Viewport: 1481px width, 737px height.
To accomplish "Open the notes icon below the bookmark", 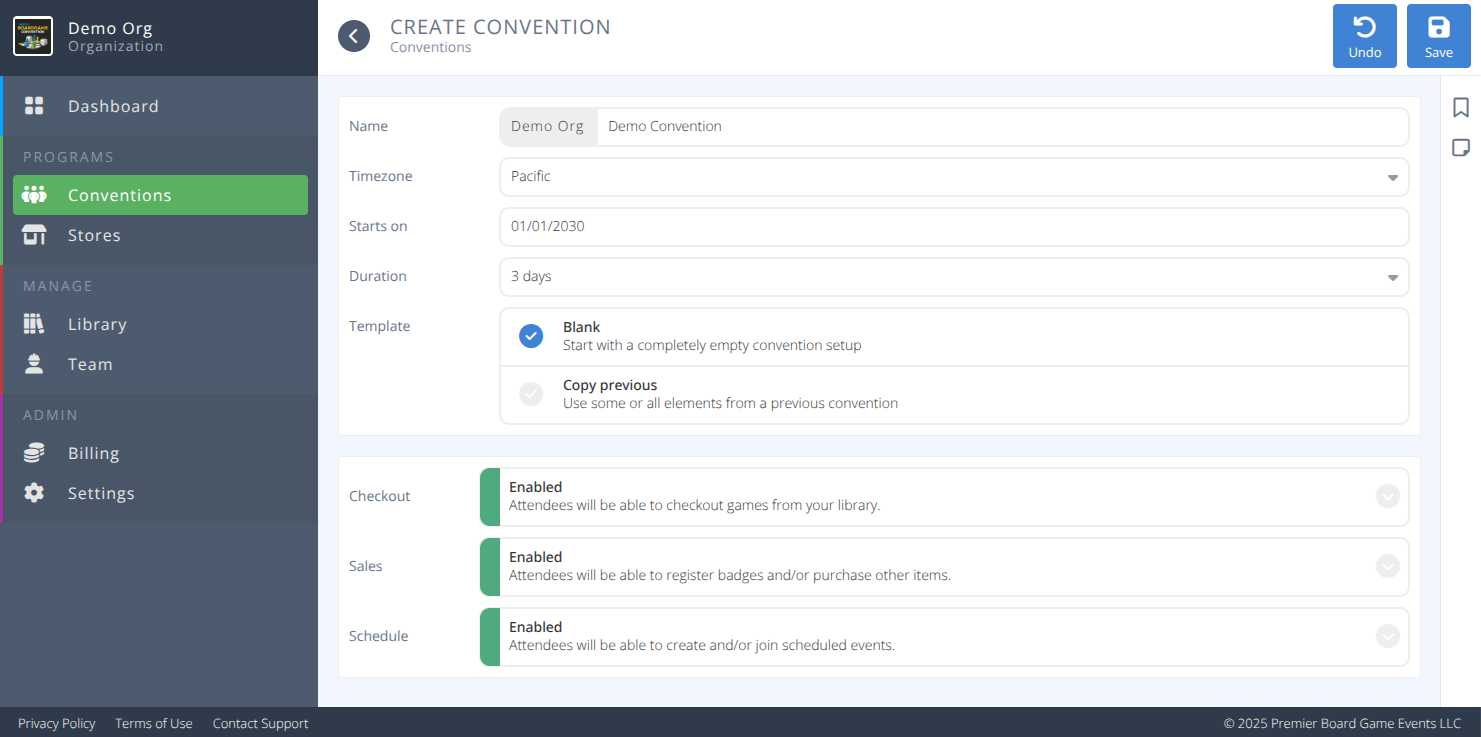I will [1461, 147].
